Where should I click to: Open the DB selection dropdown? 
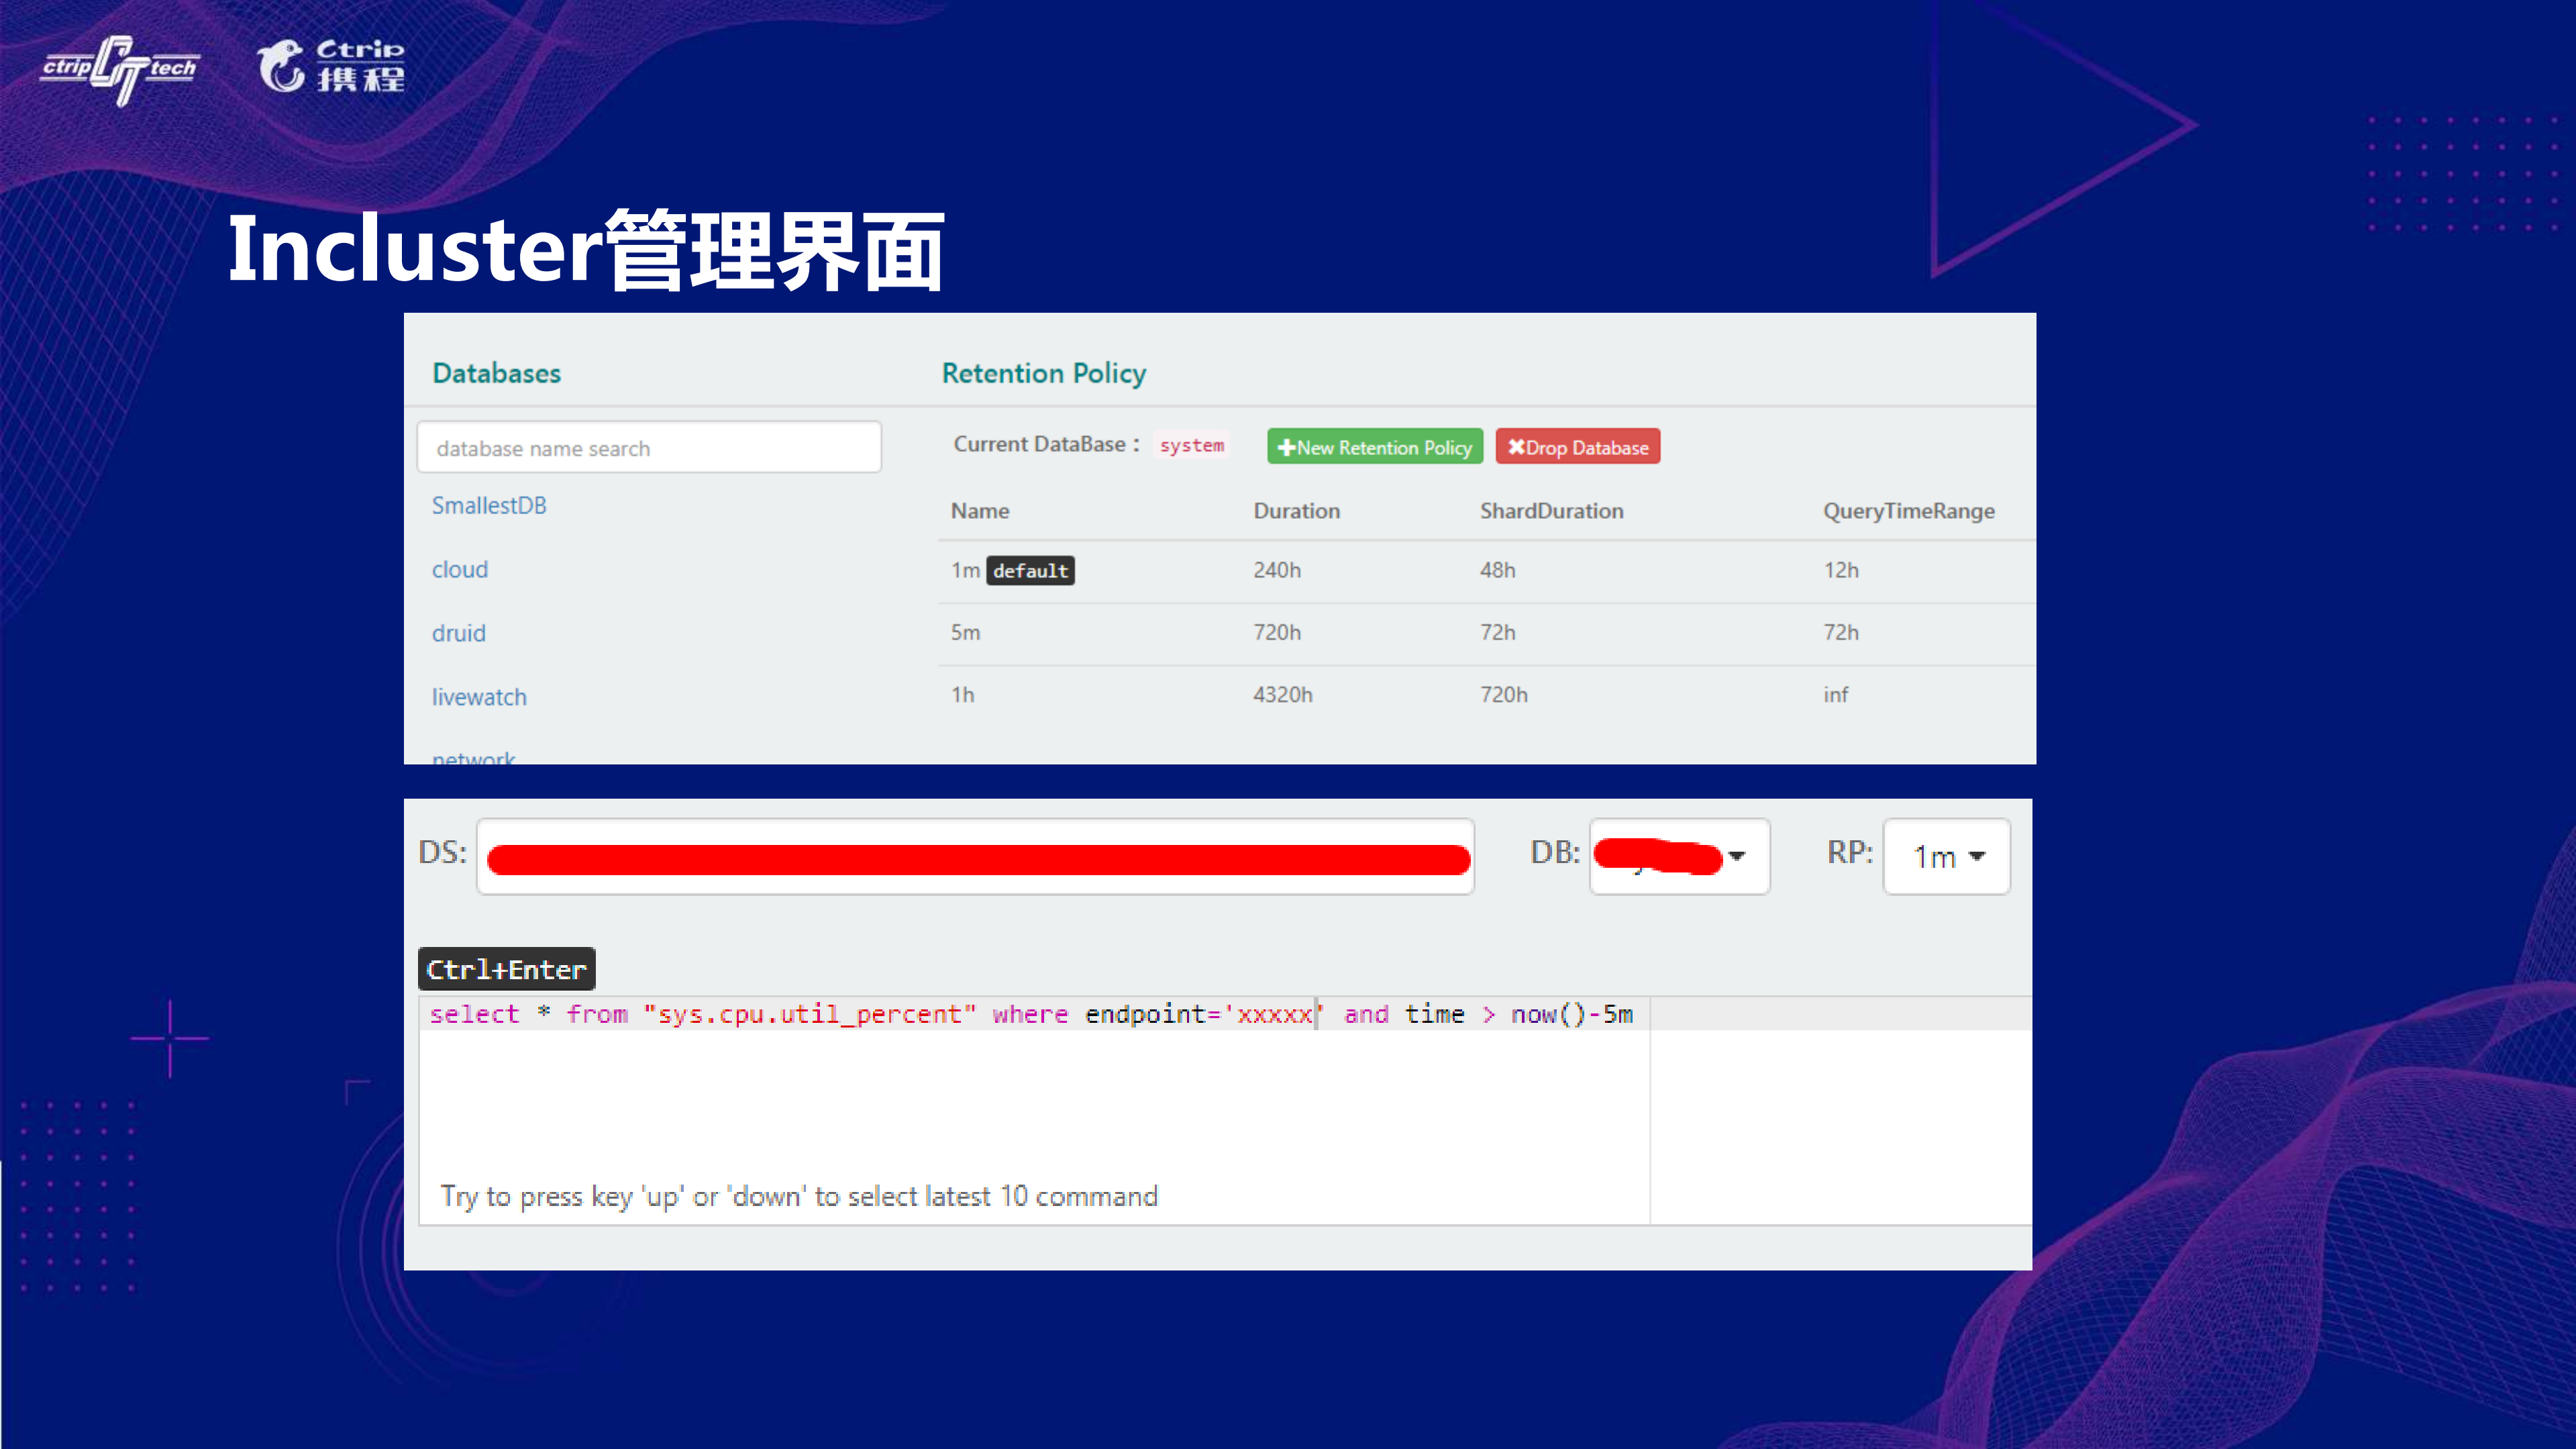pos(1678,856)
